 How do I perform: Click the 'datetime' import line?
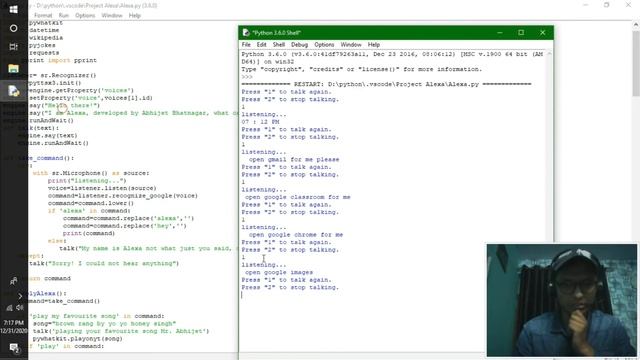tap(44, 30)
